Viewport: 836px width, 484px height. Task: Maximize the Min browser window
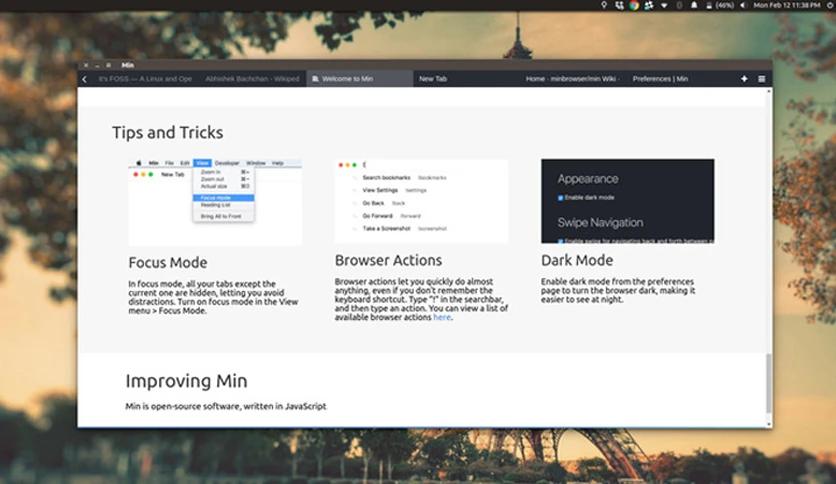[x=108, y=65]
